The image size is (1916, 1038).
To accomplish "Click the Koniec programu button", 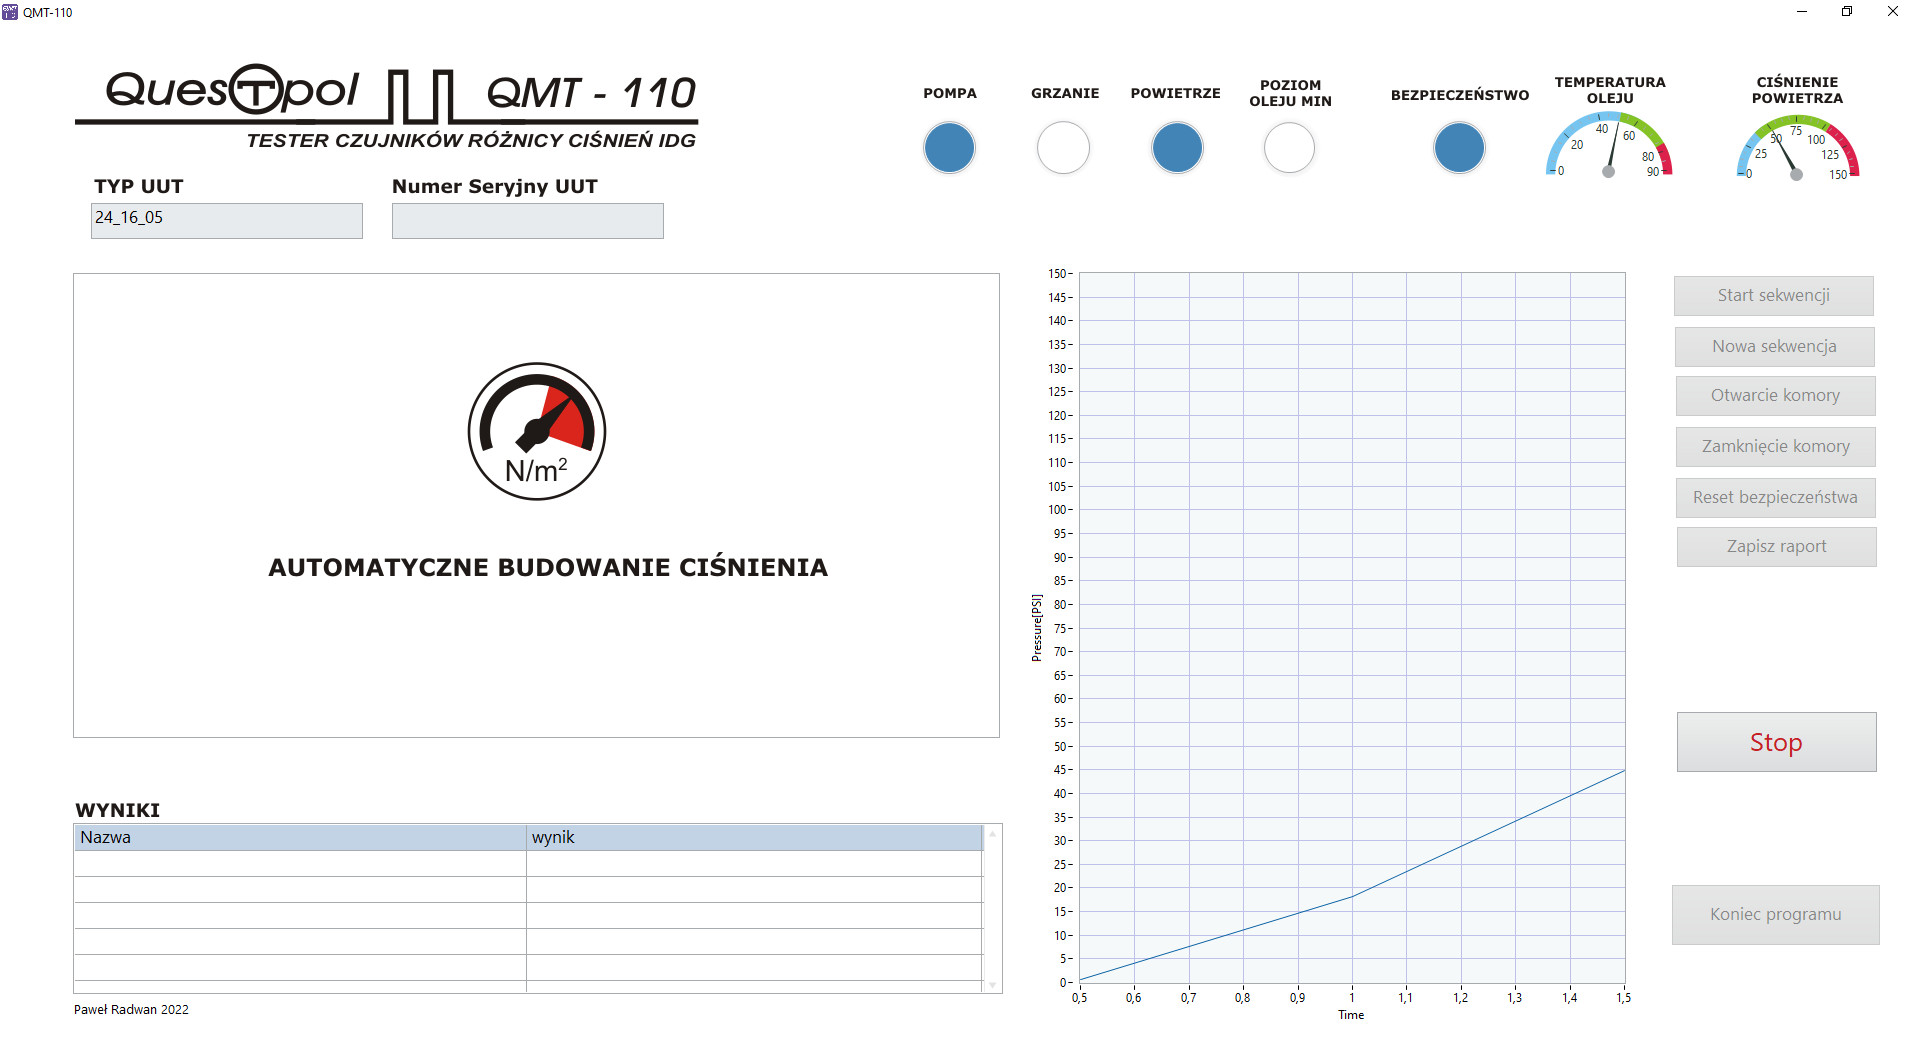I will click(x=1776, y=914).
